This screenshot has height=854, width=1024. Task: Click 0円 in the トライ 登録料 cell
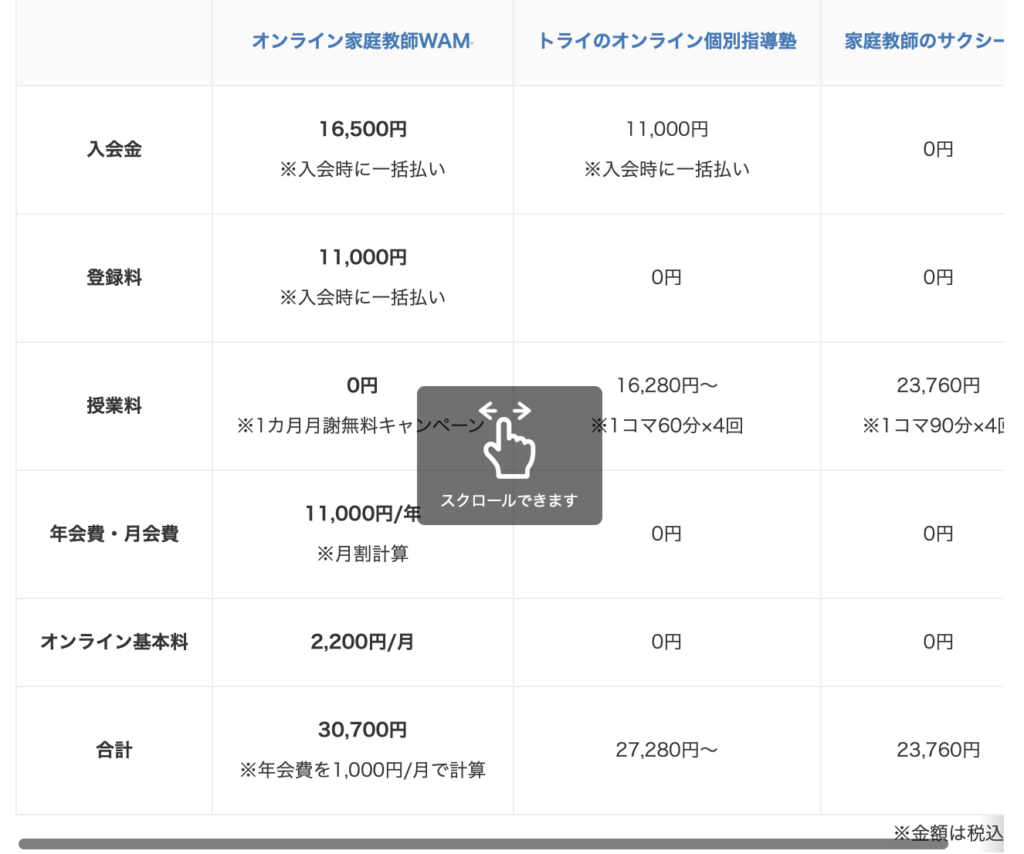point(666,277)
